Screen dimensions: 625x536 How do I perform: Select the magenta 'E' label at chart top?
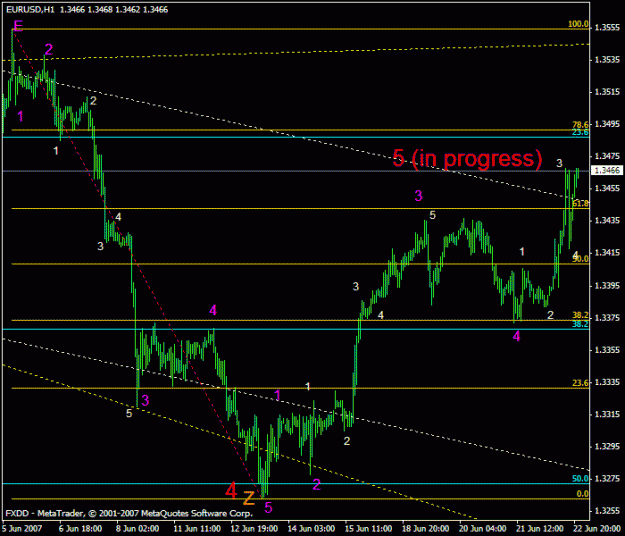(18, 26)
